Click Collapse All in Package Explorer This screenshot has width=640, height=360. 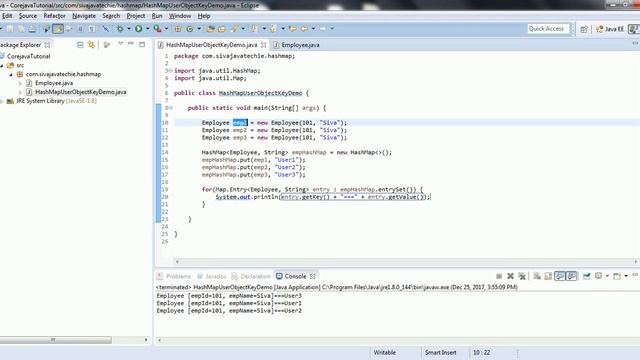click(80, 44)
